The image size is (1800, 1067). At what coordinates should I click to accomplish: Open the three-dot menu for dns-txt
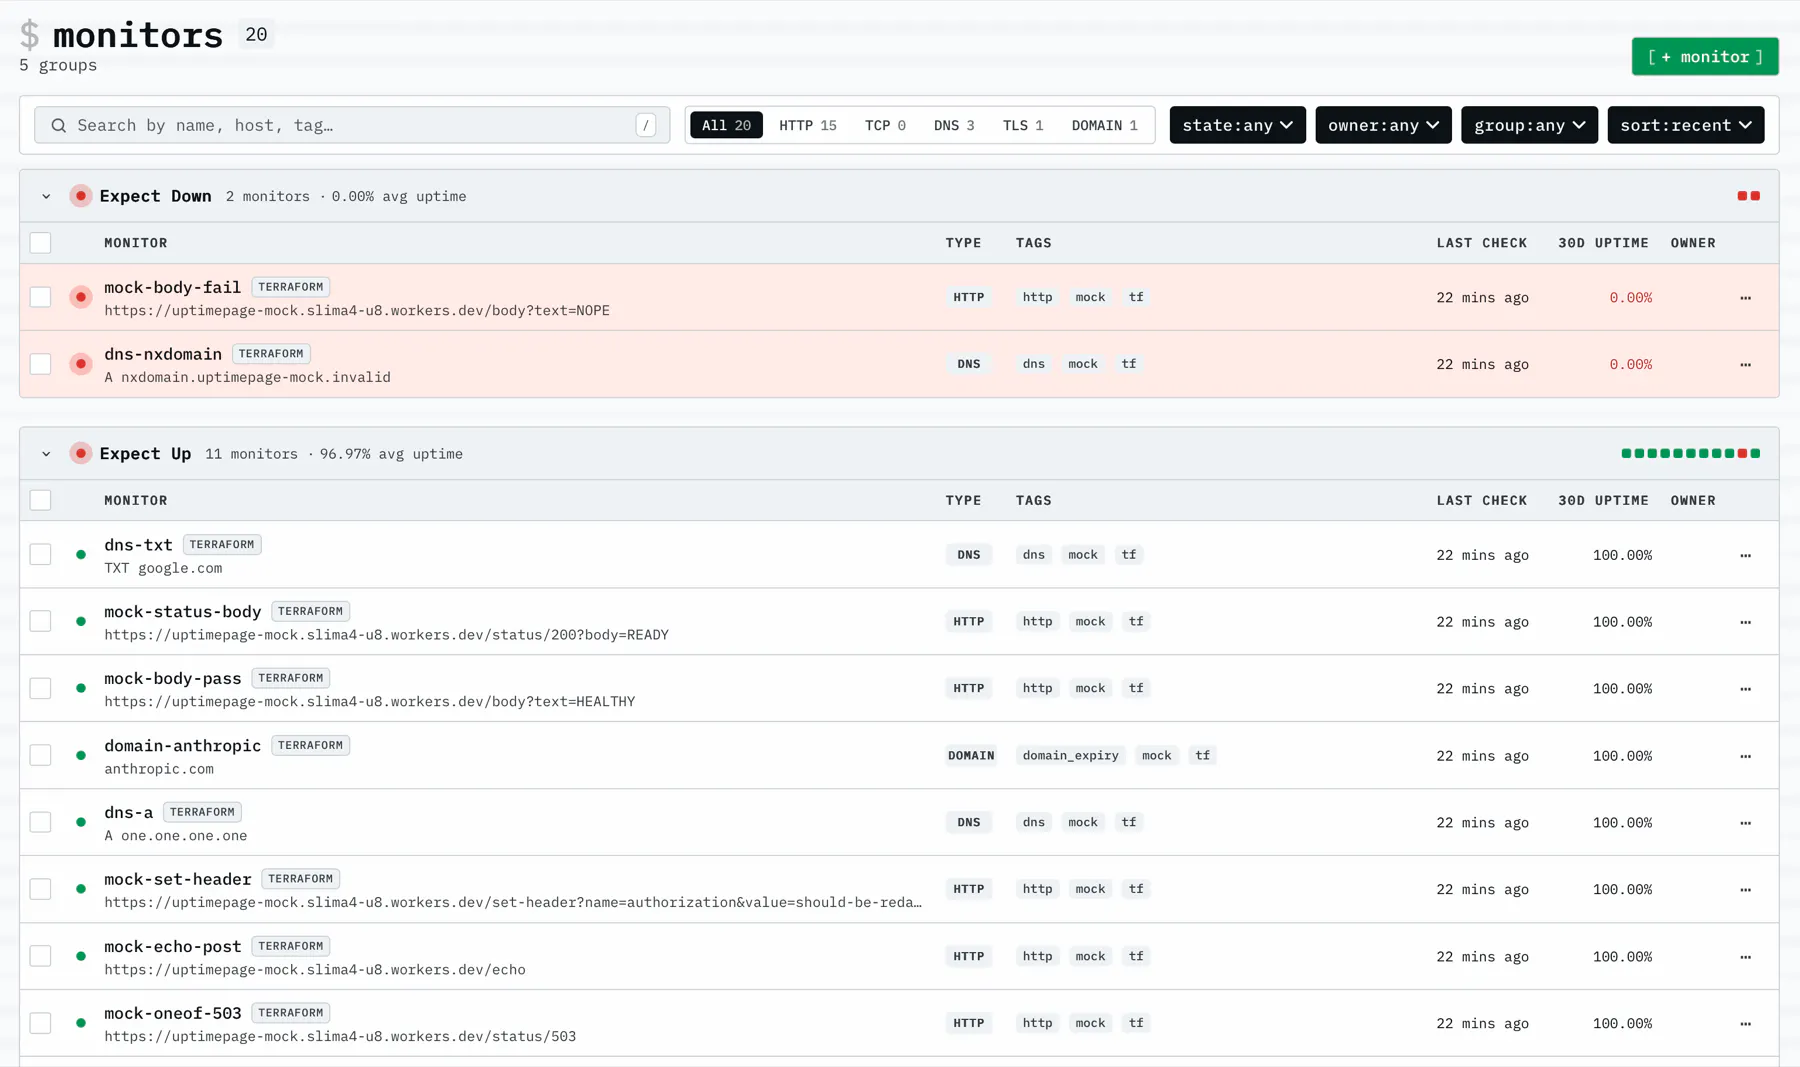pos(1745,556)
